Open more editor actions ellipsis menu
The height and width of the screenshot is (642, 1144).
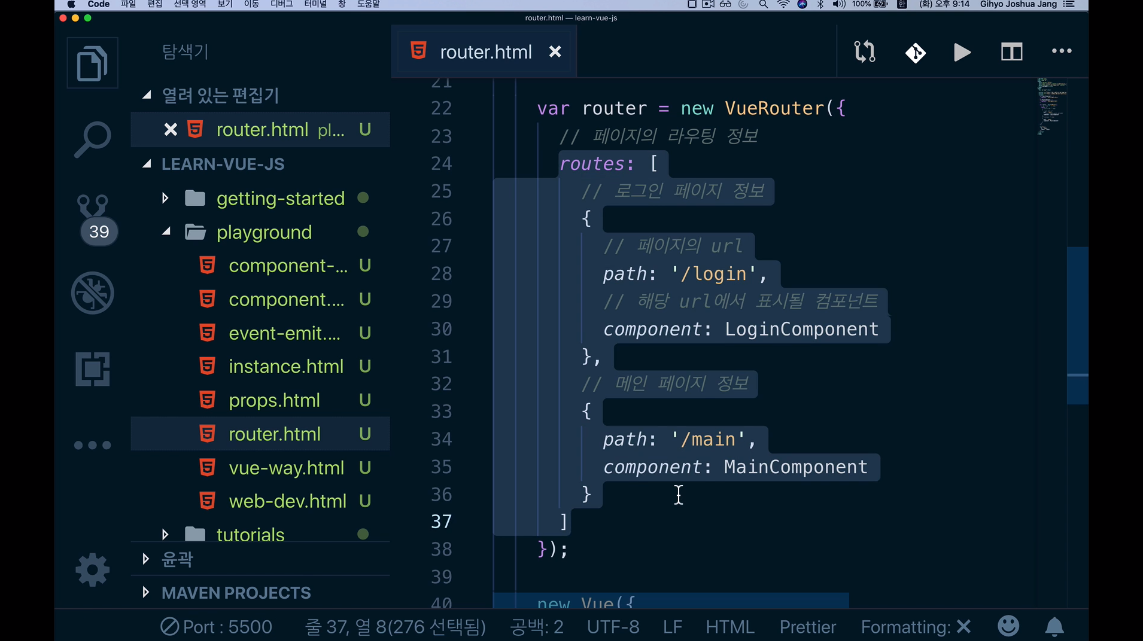1061,52
